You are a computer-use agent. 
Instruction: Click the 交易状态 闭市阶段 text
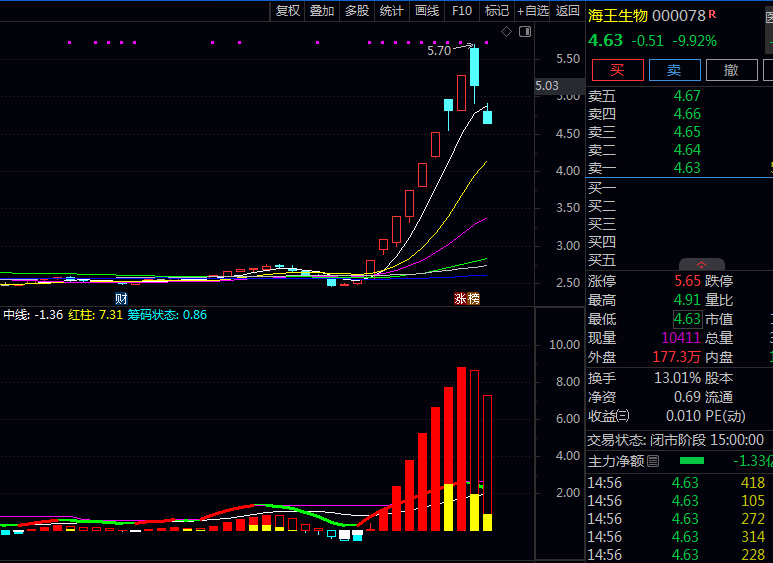point(675,440)
